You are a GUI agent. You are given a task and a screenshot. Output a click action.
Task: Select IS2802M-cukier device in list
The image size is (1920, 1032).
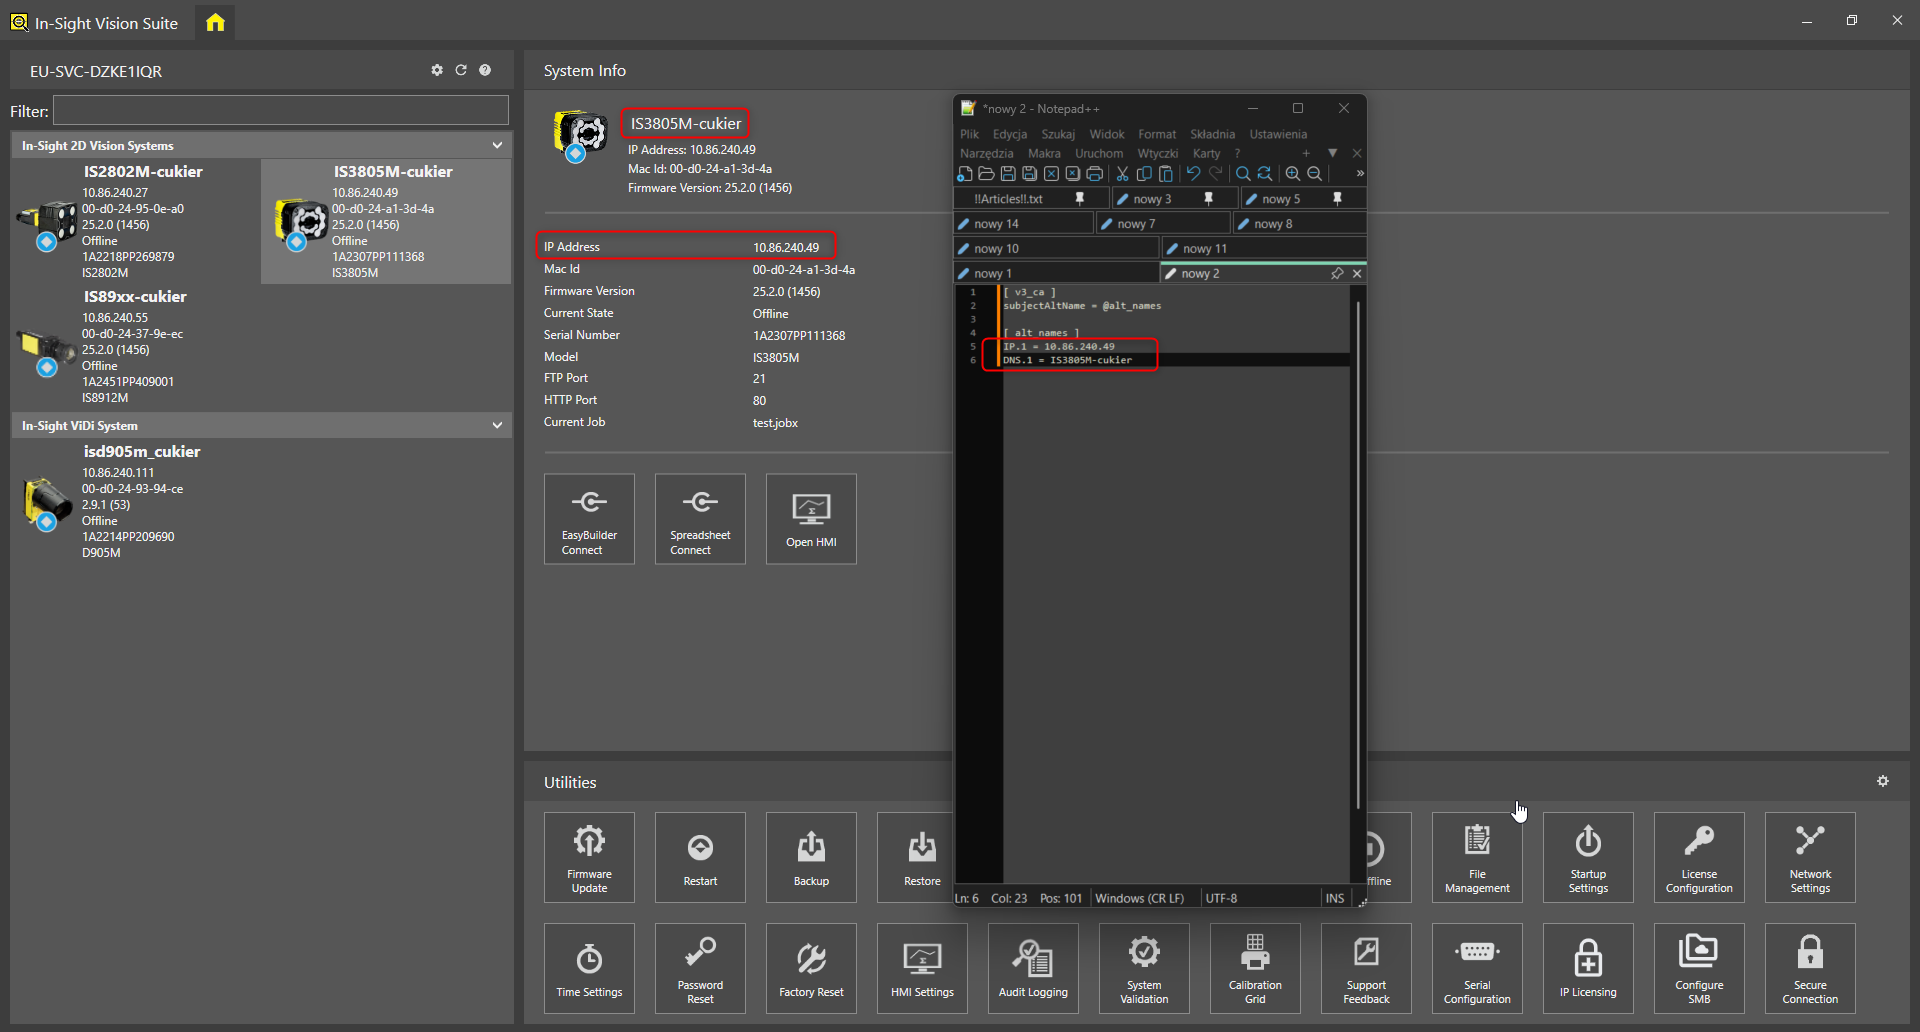click(x=136, y=221)
